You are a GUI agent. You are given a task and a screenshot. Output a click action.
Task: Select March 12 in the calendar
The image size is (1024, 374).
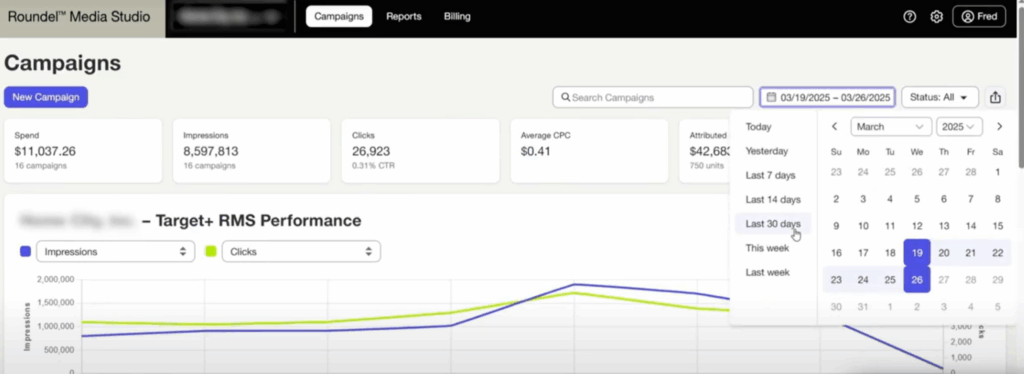(917, 226)
